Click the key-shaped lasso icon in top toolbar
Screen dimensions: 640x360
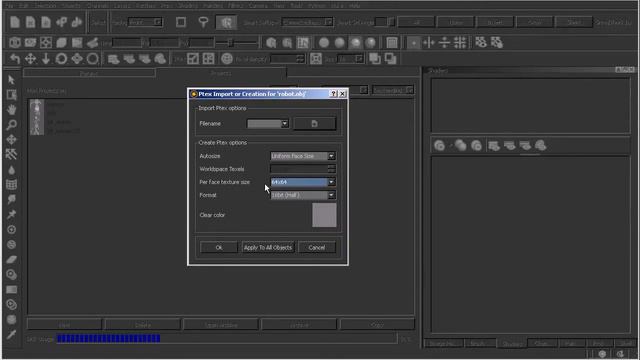click(x=203, y=22)
